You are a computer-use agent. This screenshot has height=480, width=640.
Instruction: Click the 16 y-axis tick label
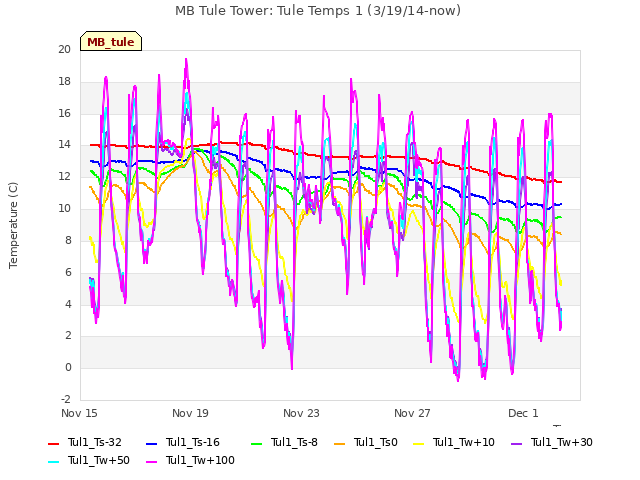point(64,113)
